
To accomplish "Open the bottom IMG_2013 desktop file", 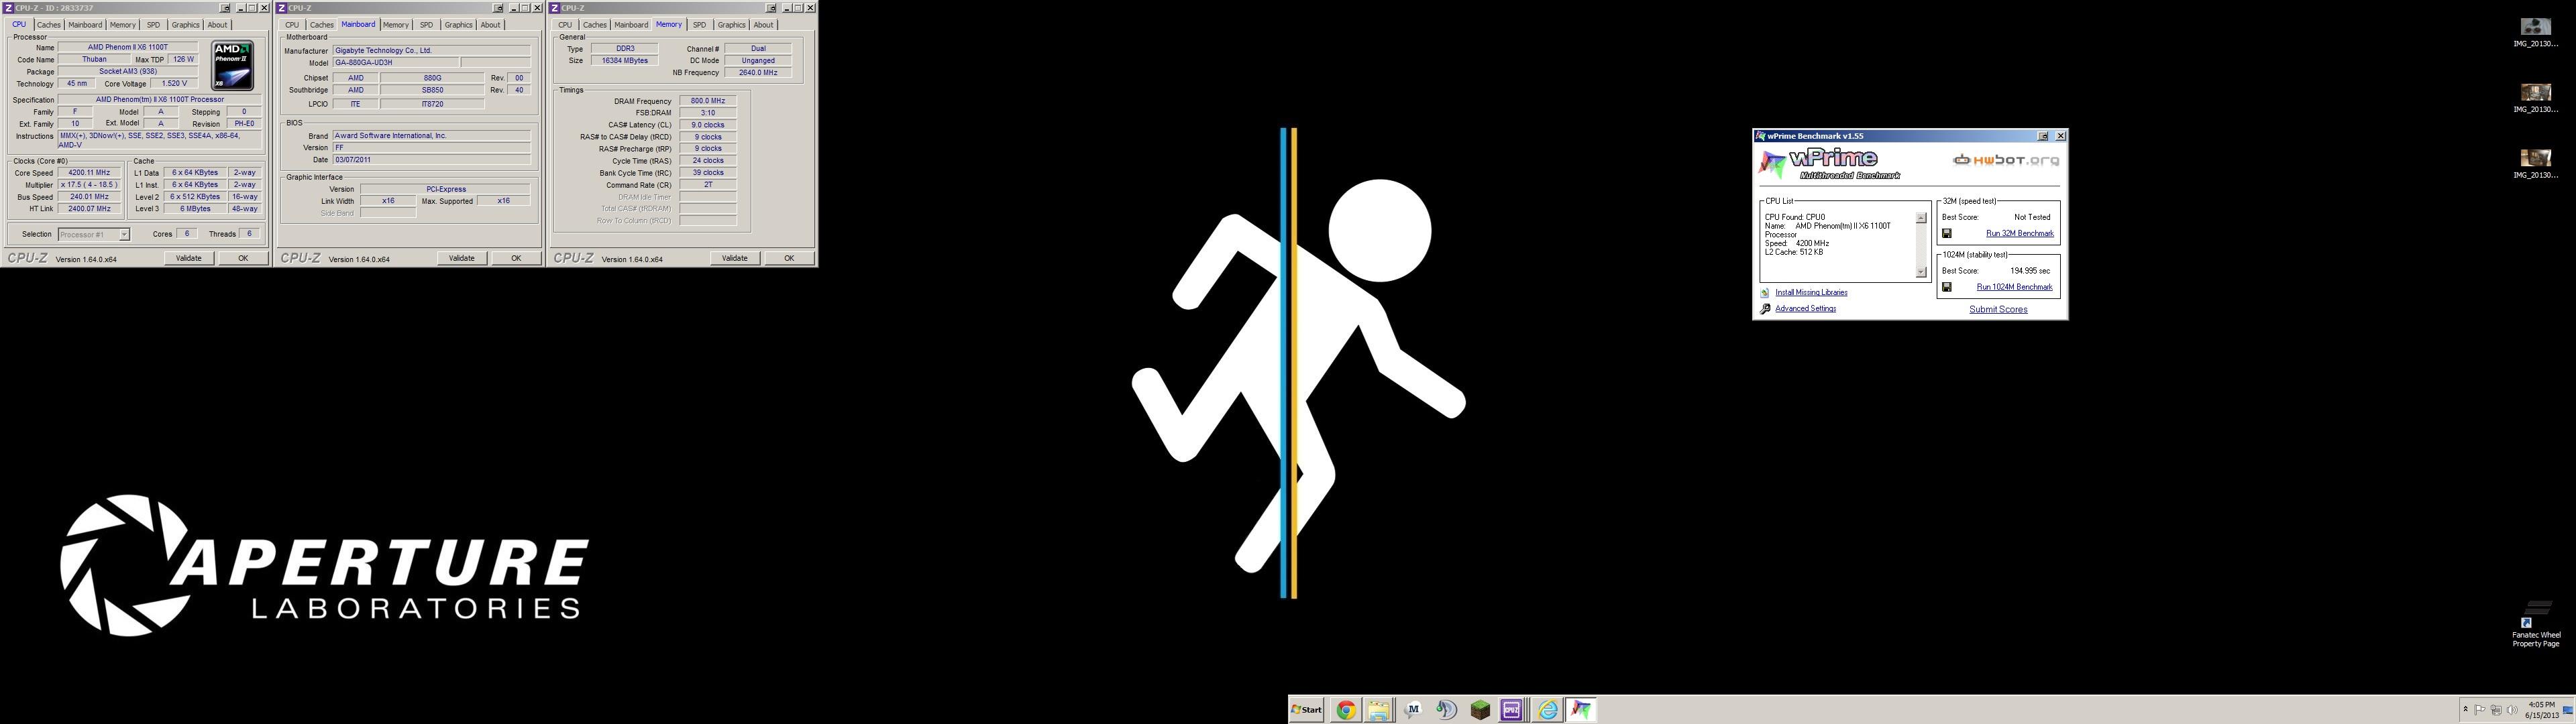I will 2535,163.
